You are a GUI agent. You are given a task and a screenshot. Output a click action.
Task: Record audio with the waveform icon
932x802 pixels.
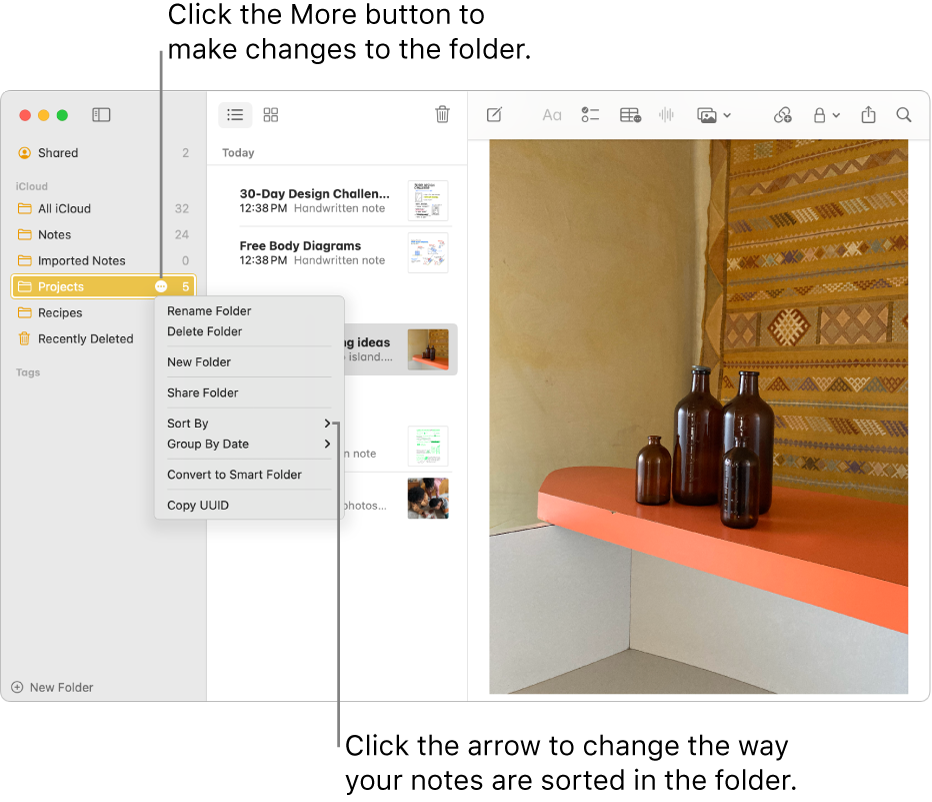click(666, 115)
